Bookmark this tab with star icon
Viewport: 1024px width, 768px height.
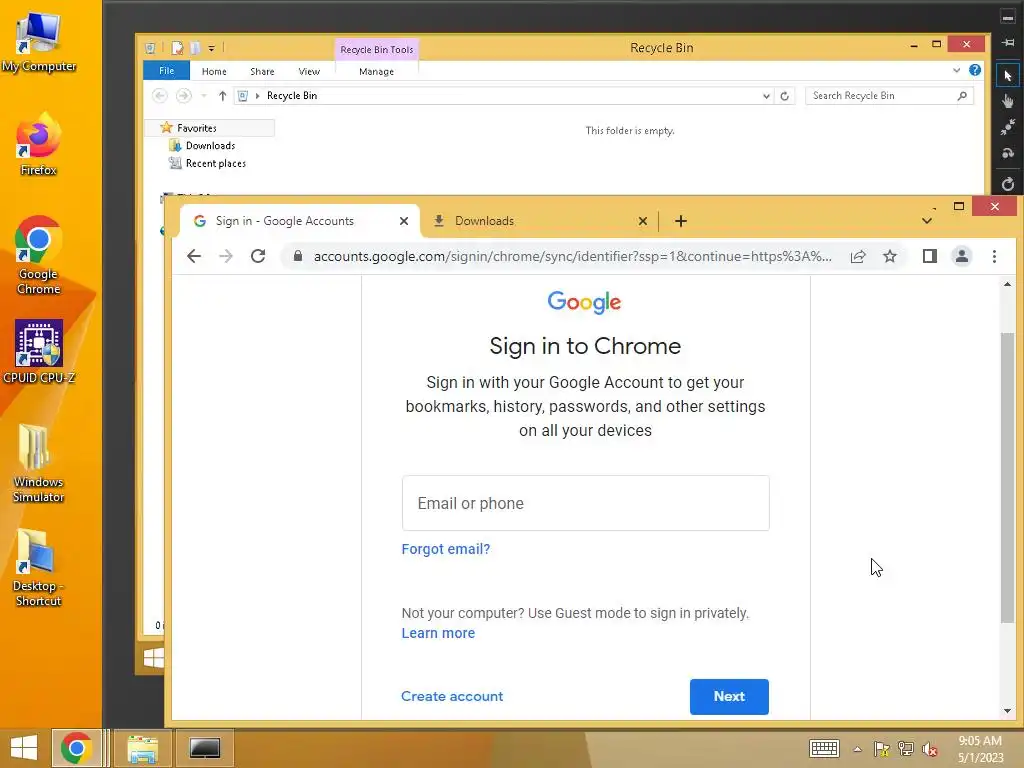click(889, 257)
